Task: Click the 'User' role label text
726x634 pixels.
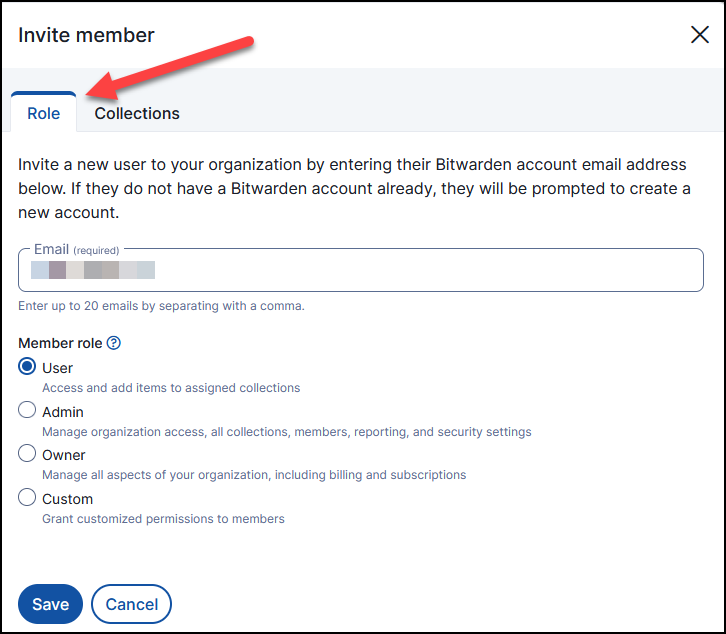Action: pyautogui.click(x=57, y=368)
